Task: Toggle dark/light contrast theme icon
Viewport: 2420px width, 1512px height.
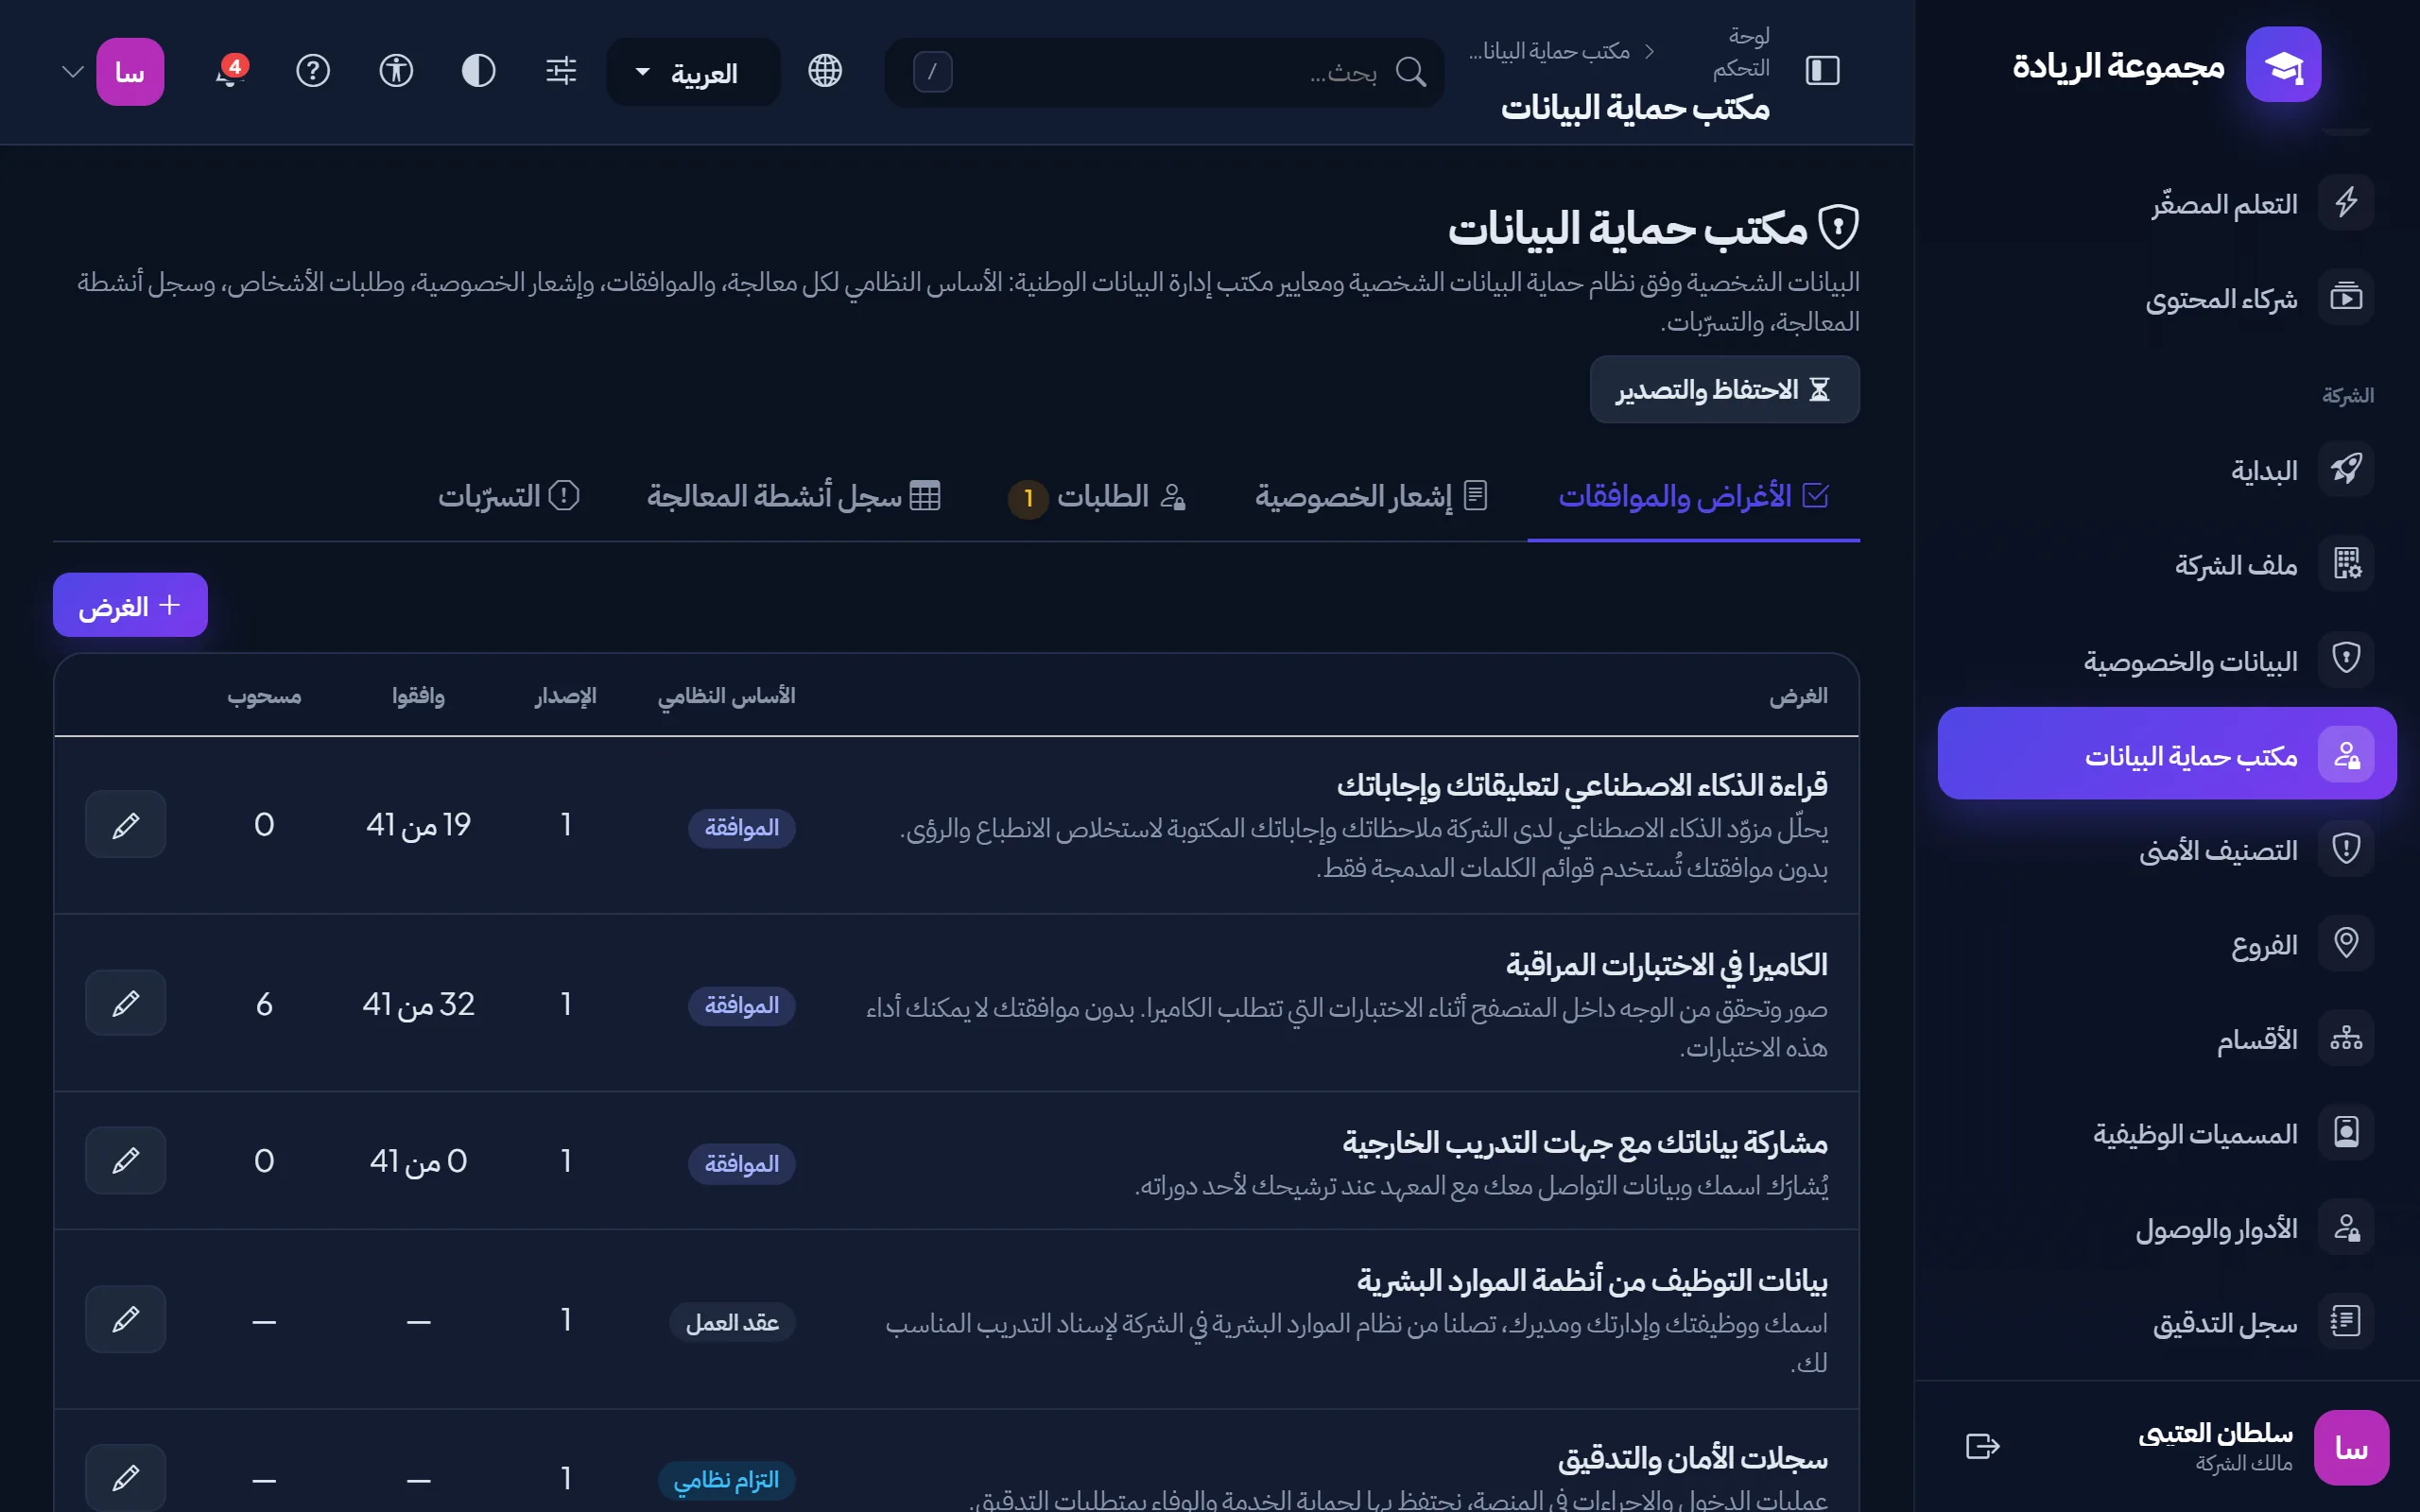Action: click(x=479, y=71)
